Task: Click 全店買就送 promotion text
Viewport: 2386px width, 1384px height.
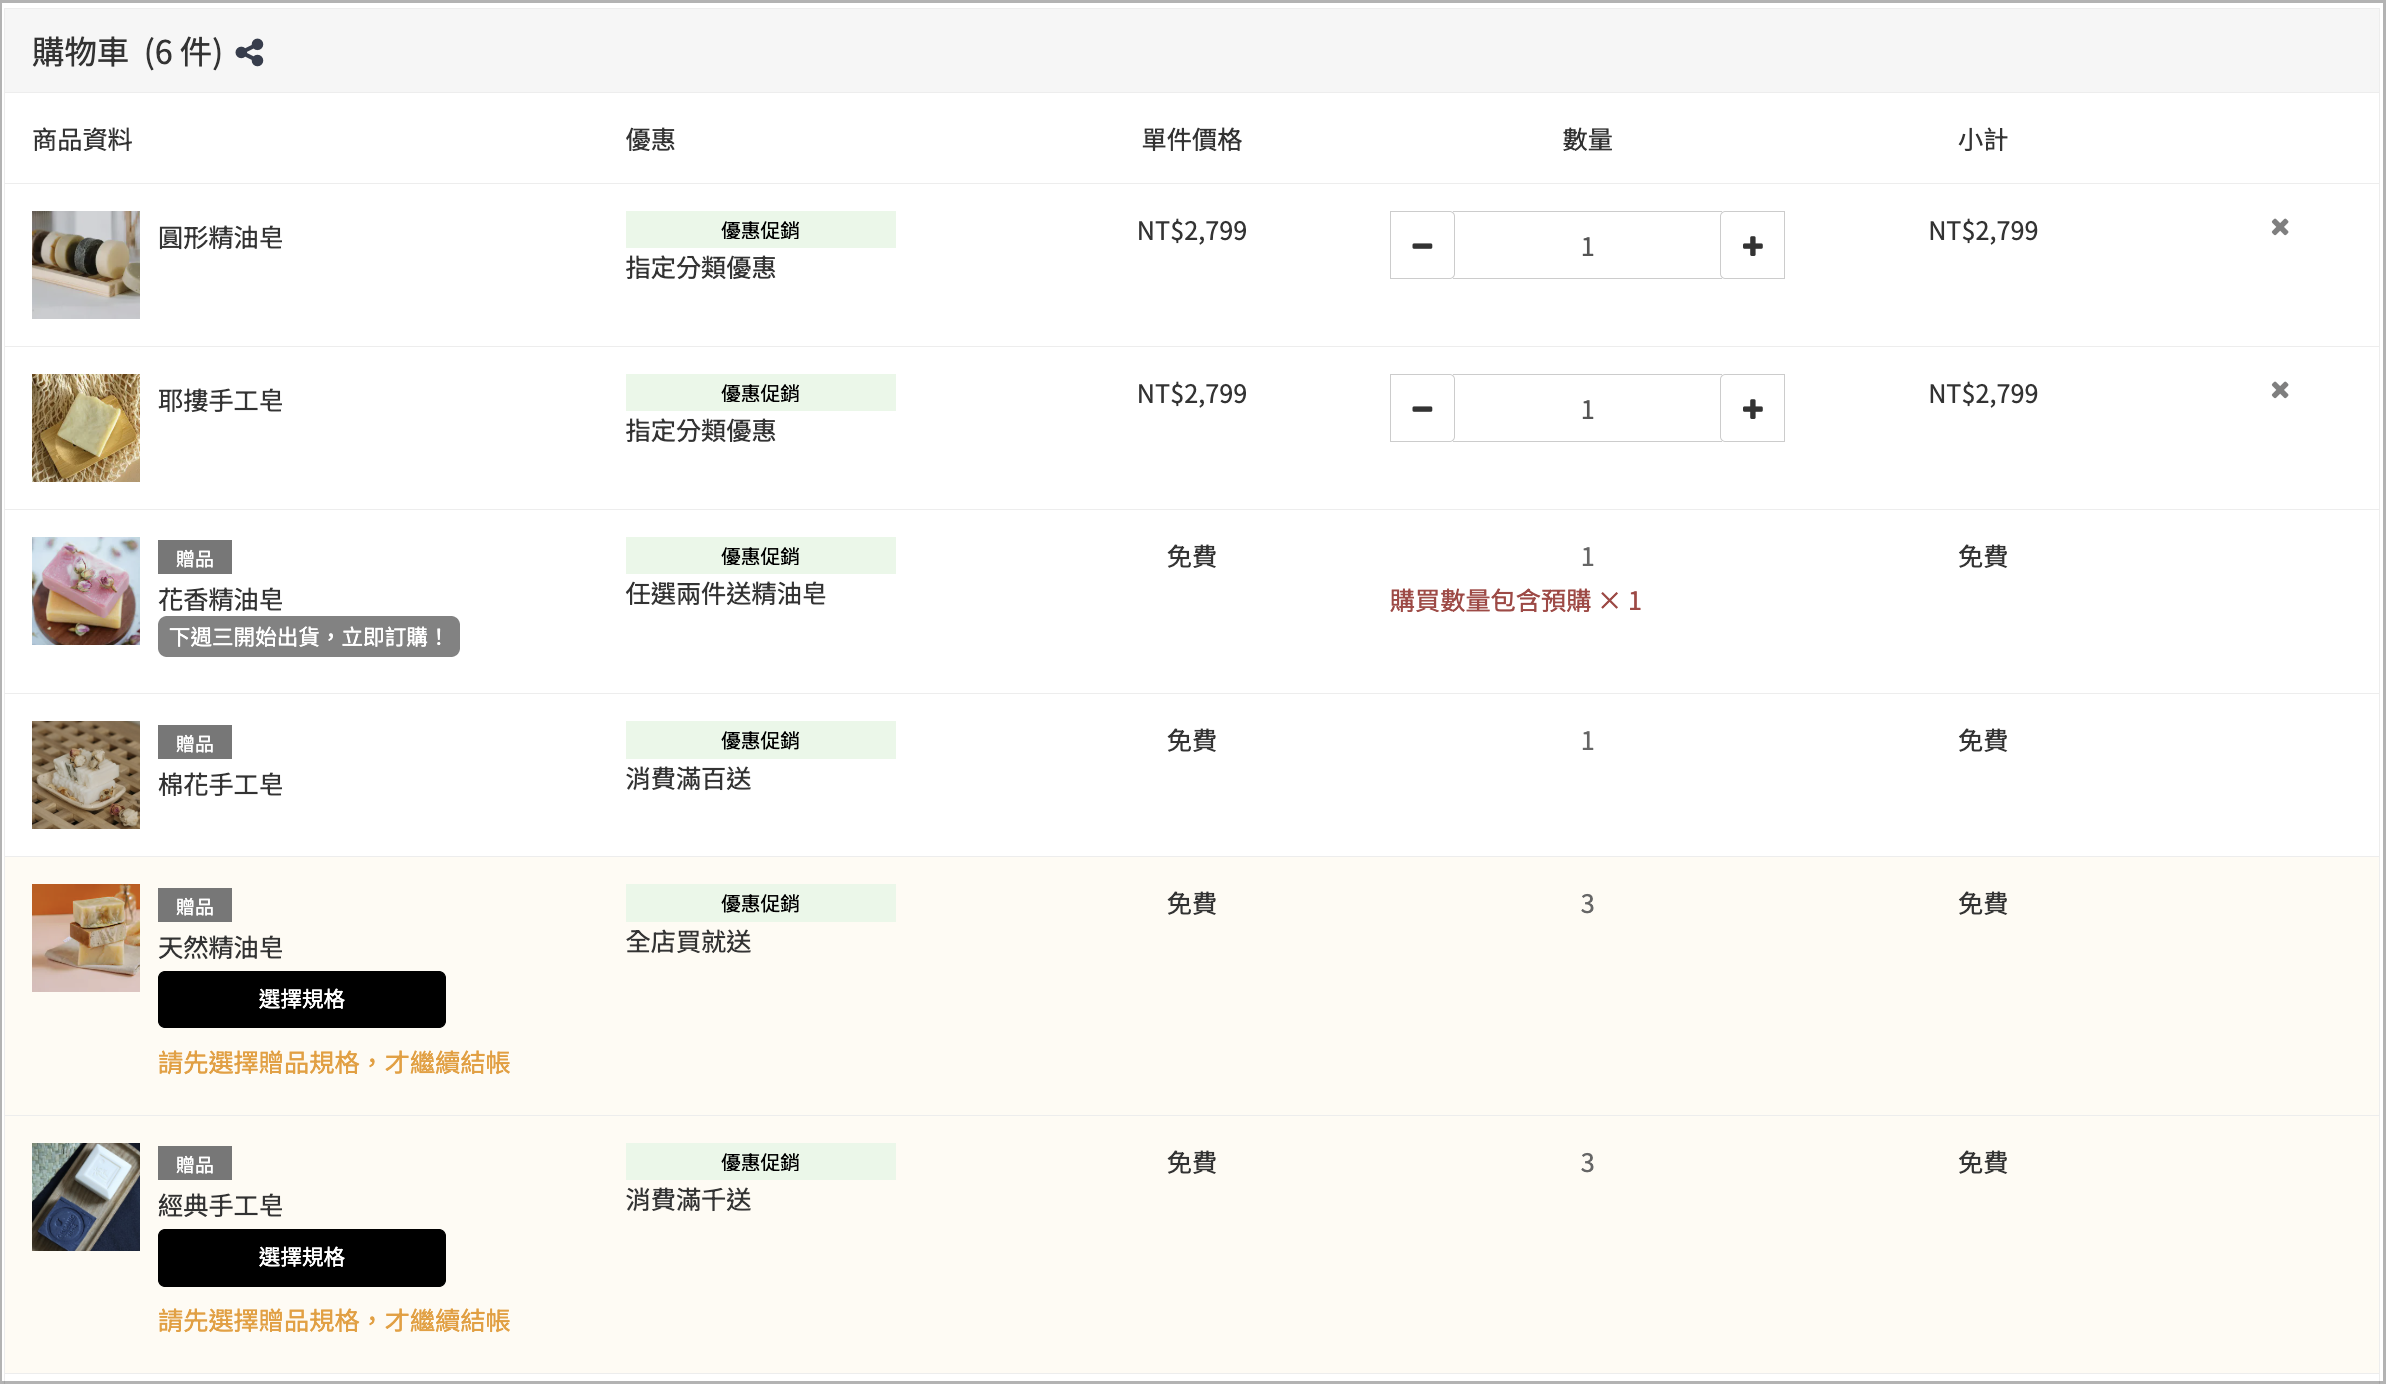Action: pos(689,942)
